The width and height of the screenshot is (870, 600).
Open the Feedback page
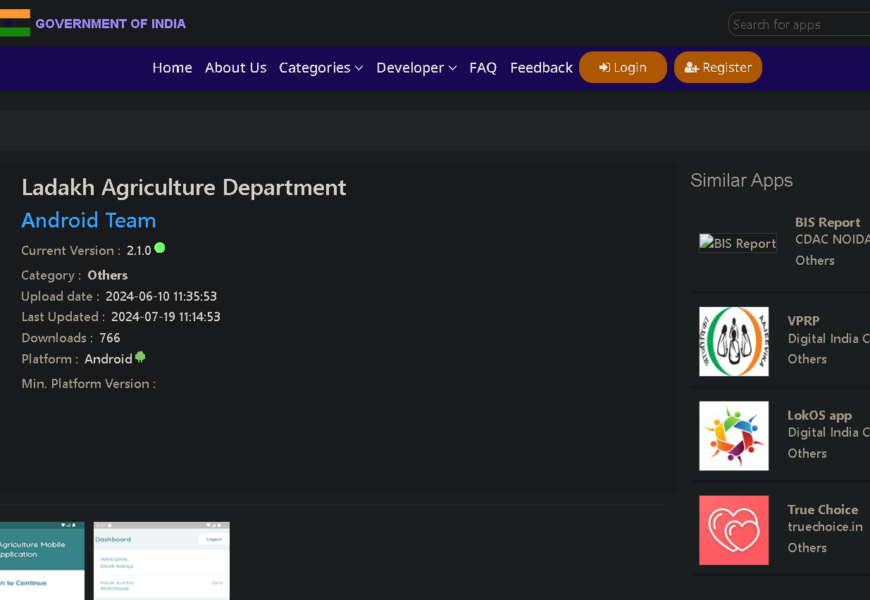coord(541,68)
